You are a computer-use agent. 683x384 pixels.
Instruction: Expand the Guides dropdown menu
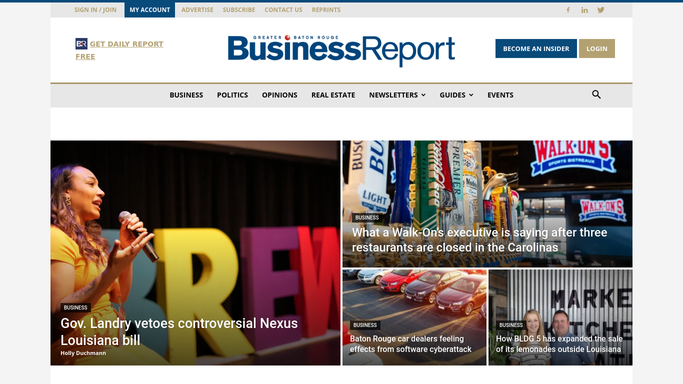(x=456, y=95)
